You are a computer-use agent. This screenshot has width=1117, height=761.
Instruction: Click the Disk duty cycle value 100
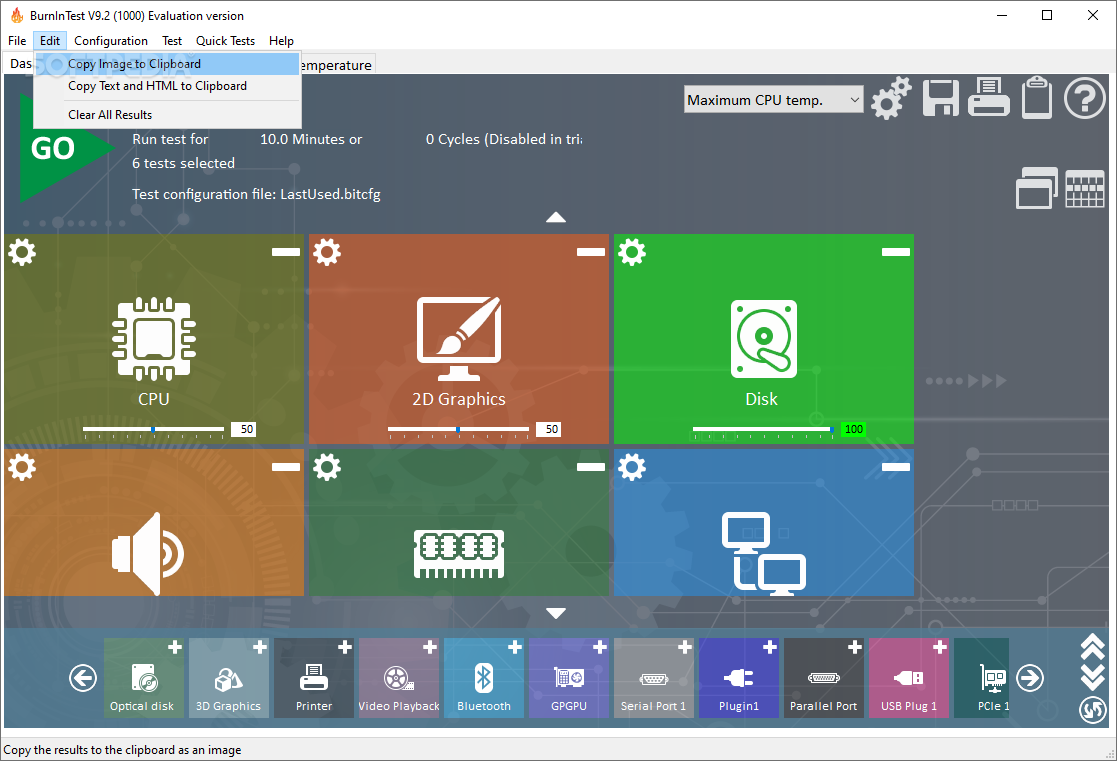[853, 430]
